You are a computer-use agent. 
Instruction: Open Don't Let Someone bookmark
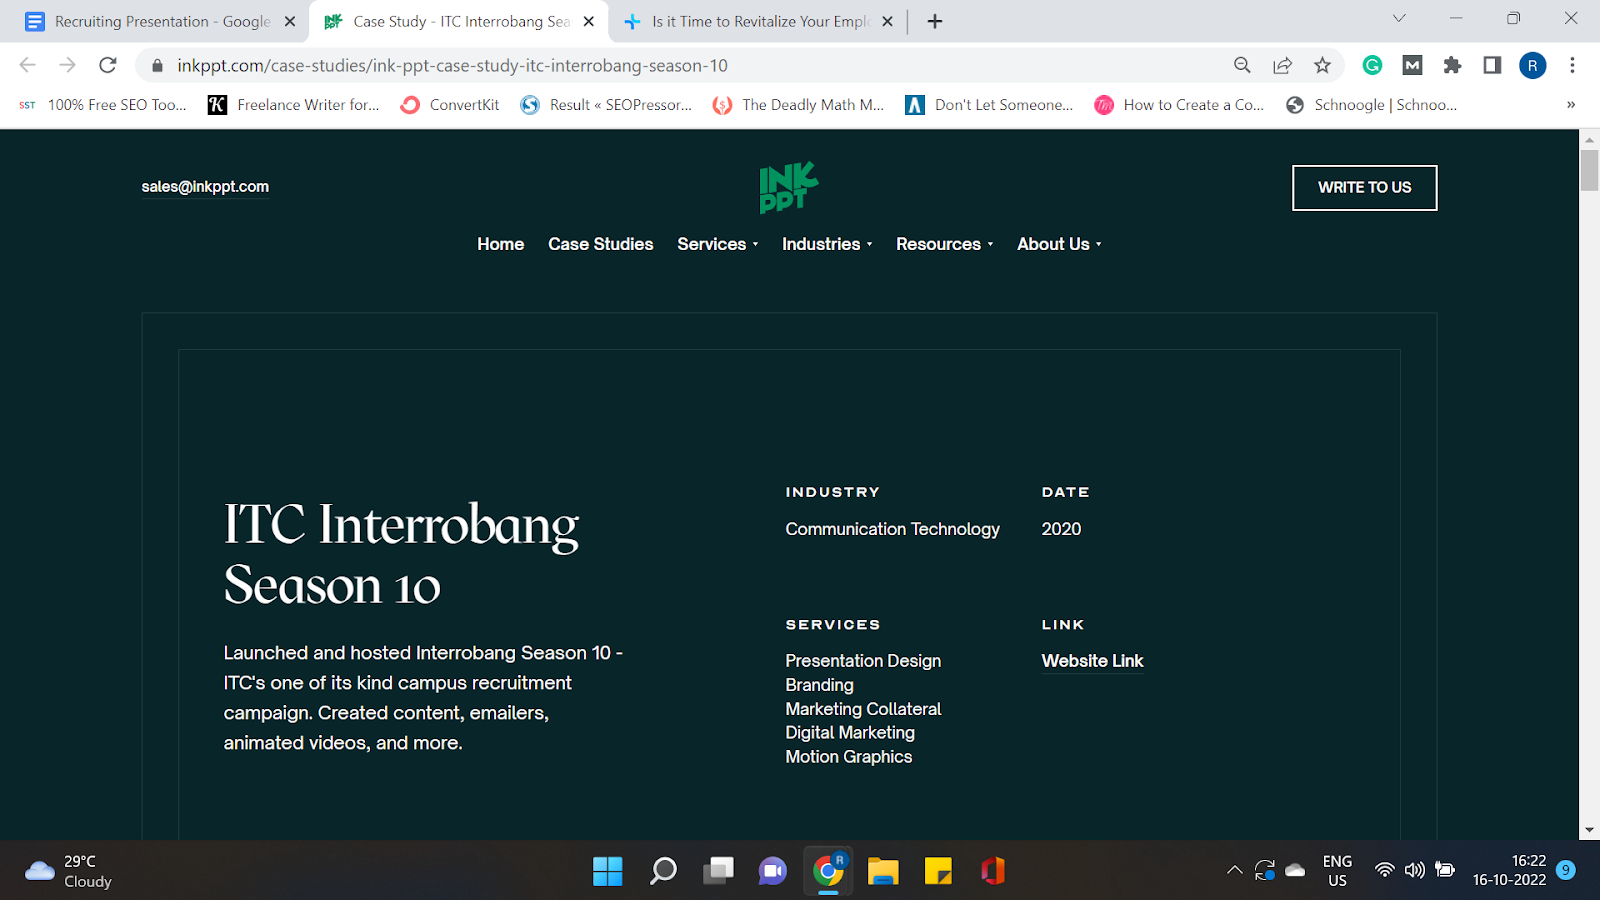[989, 104]
